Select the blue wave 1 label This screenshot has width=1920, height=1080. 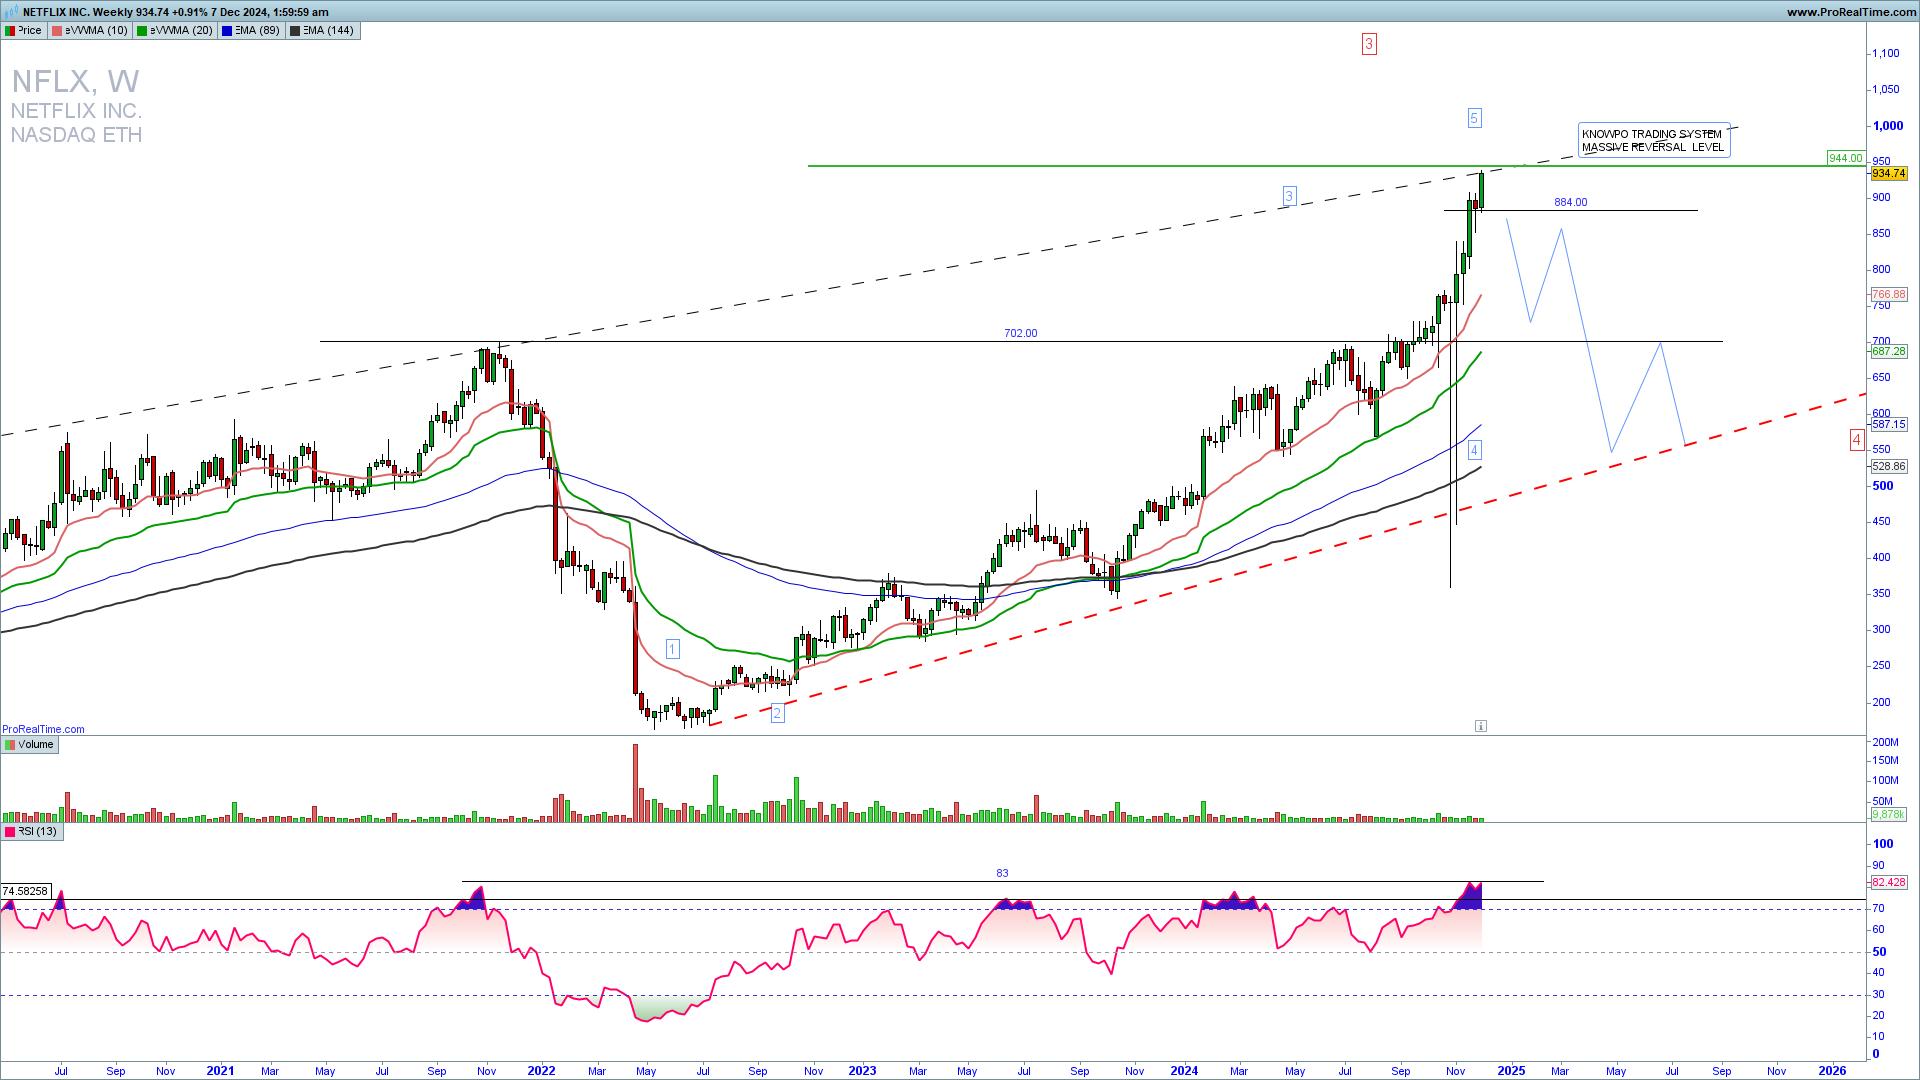point(672,649)
